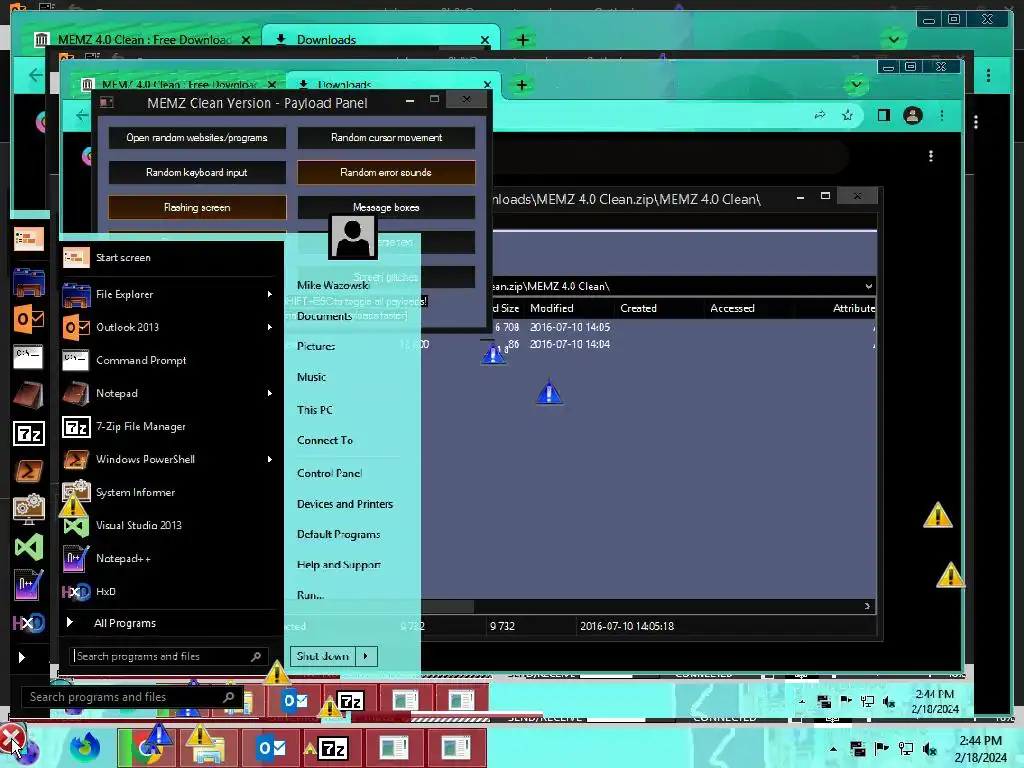Open browser profile avatar icon
This screenshot has height=768, width=1024.
(913, 116)
